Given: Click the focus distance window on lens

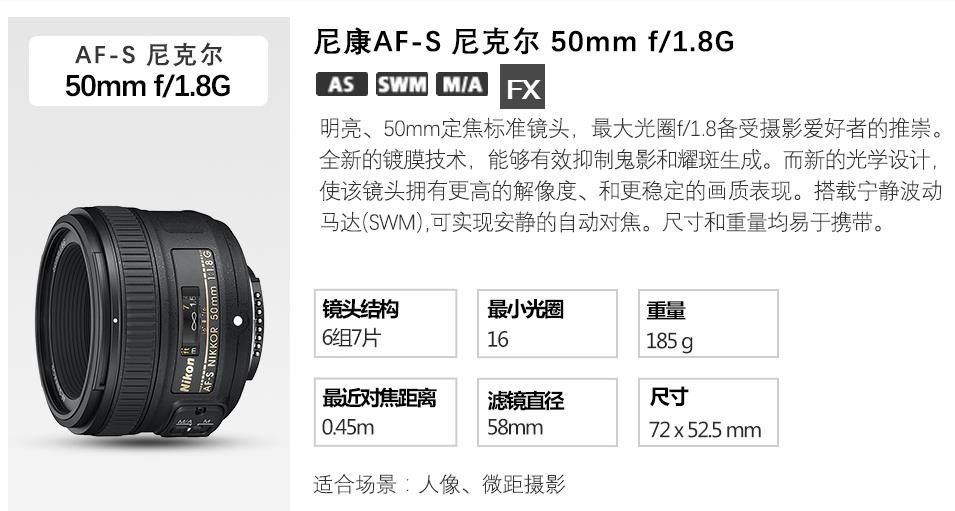Looking at the screenshot, I should pyautogui.click(x=191, y=317).
